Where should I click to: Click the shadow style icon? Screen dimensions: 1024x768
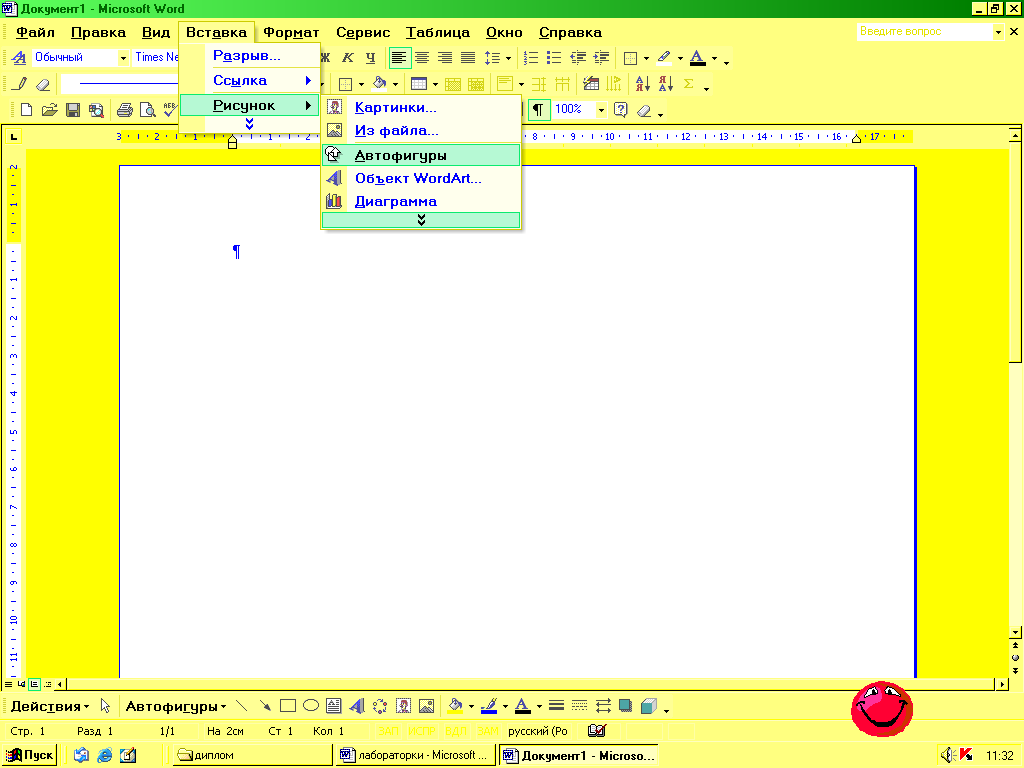[626, 706]
